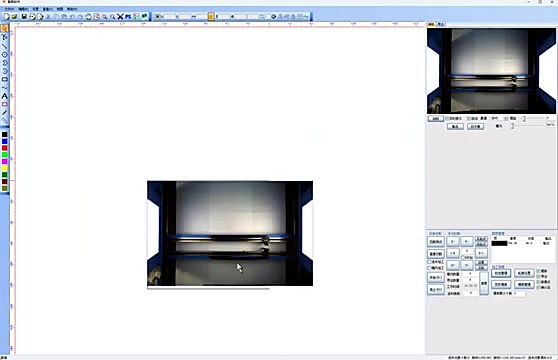The image size is (558, 360).
Task: Toggle the upper checkbox below the device buttons
Action: tap(430, 262)
